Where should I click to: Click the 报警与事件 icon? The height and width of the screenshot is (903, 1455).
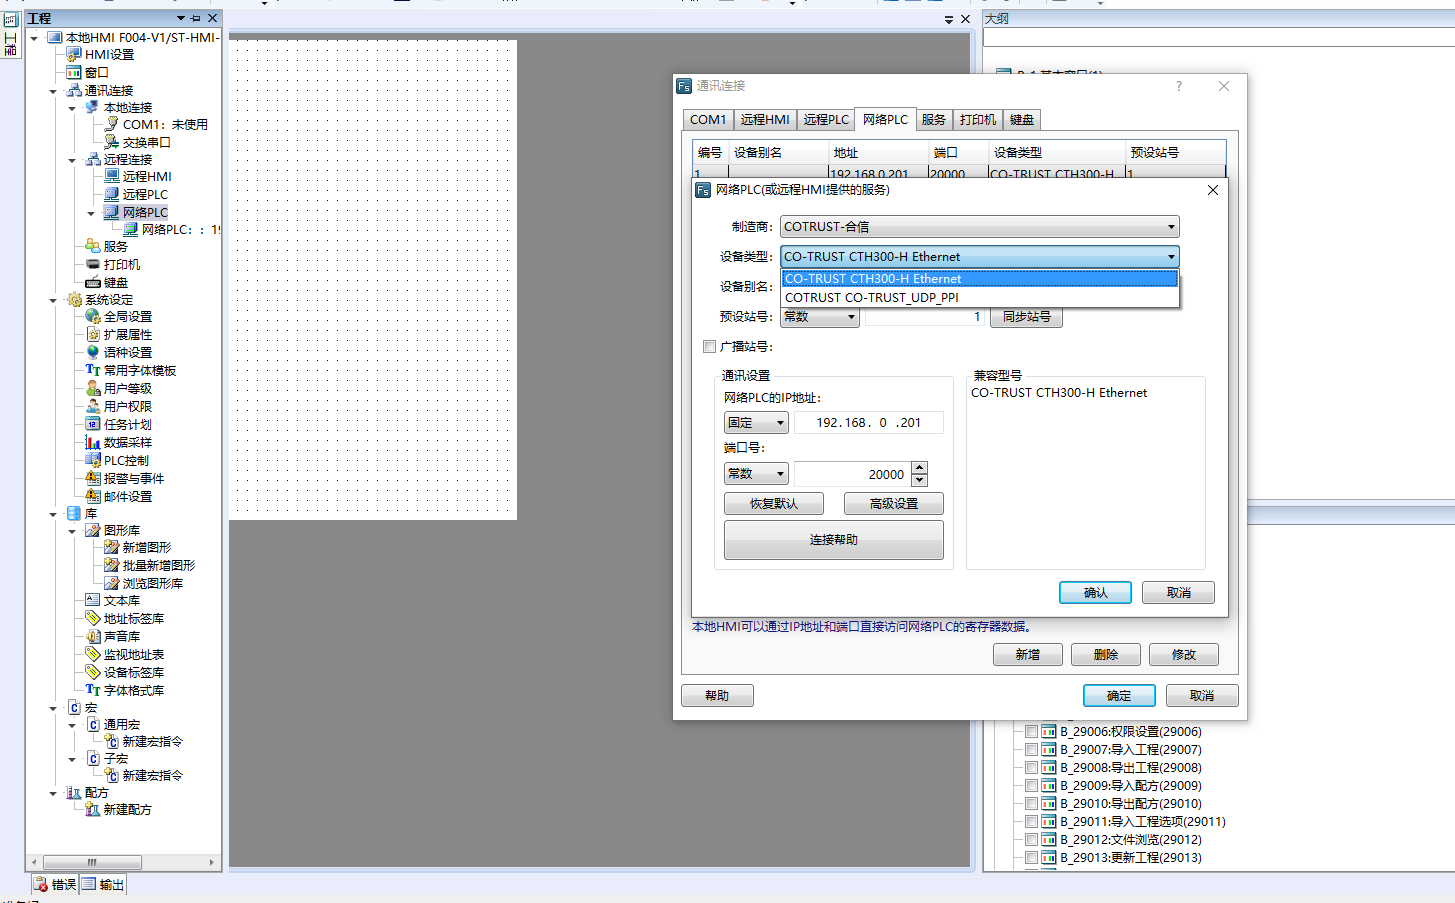(93, 478)
